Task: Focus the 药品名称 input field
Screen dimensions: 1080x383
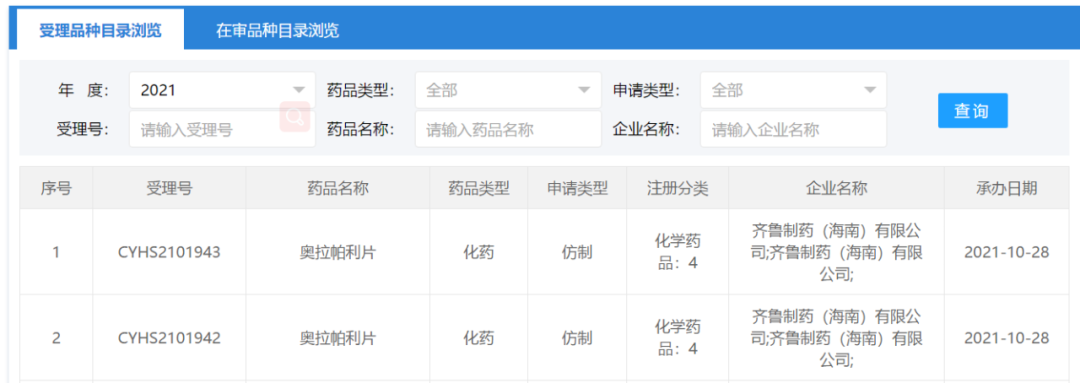Action: click(508, 130)
